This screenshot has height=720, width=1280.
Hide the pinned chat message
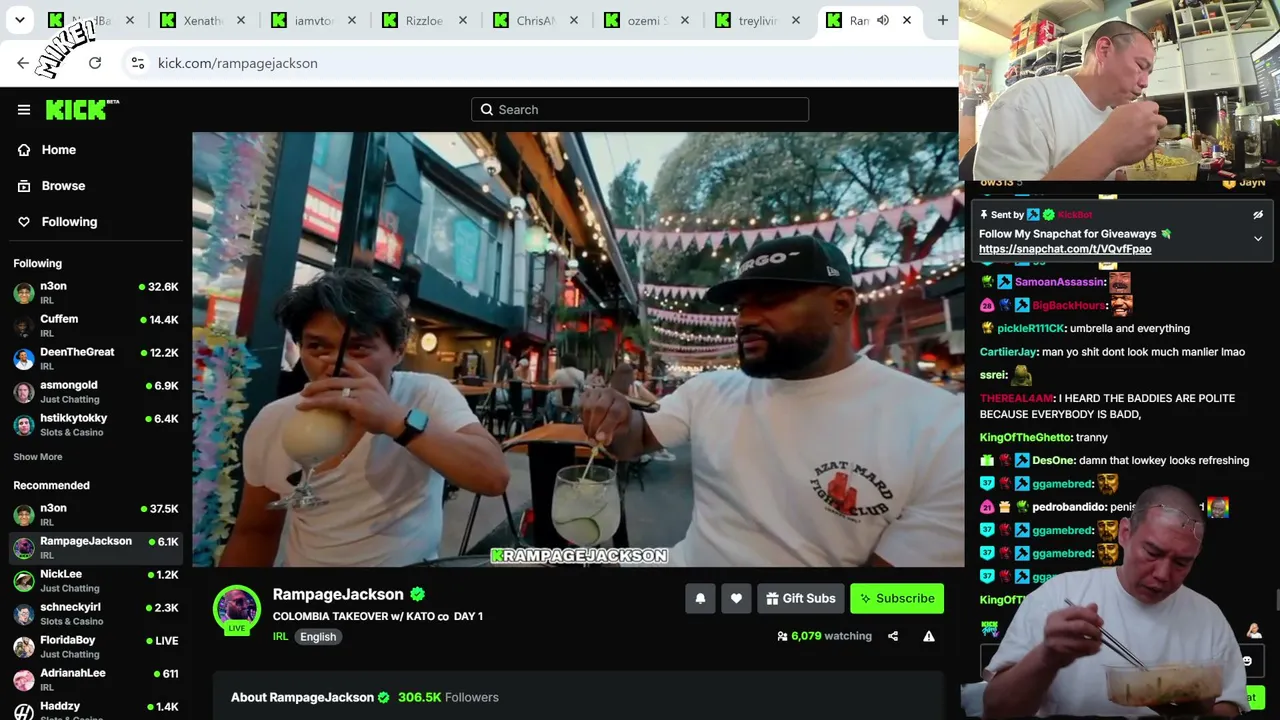click(1258, 215)
